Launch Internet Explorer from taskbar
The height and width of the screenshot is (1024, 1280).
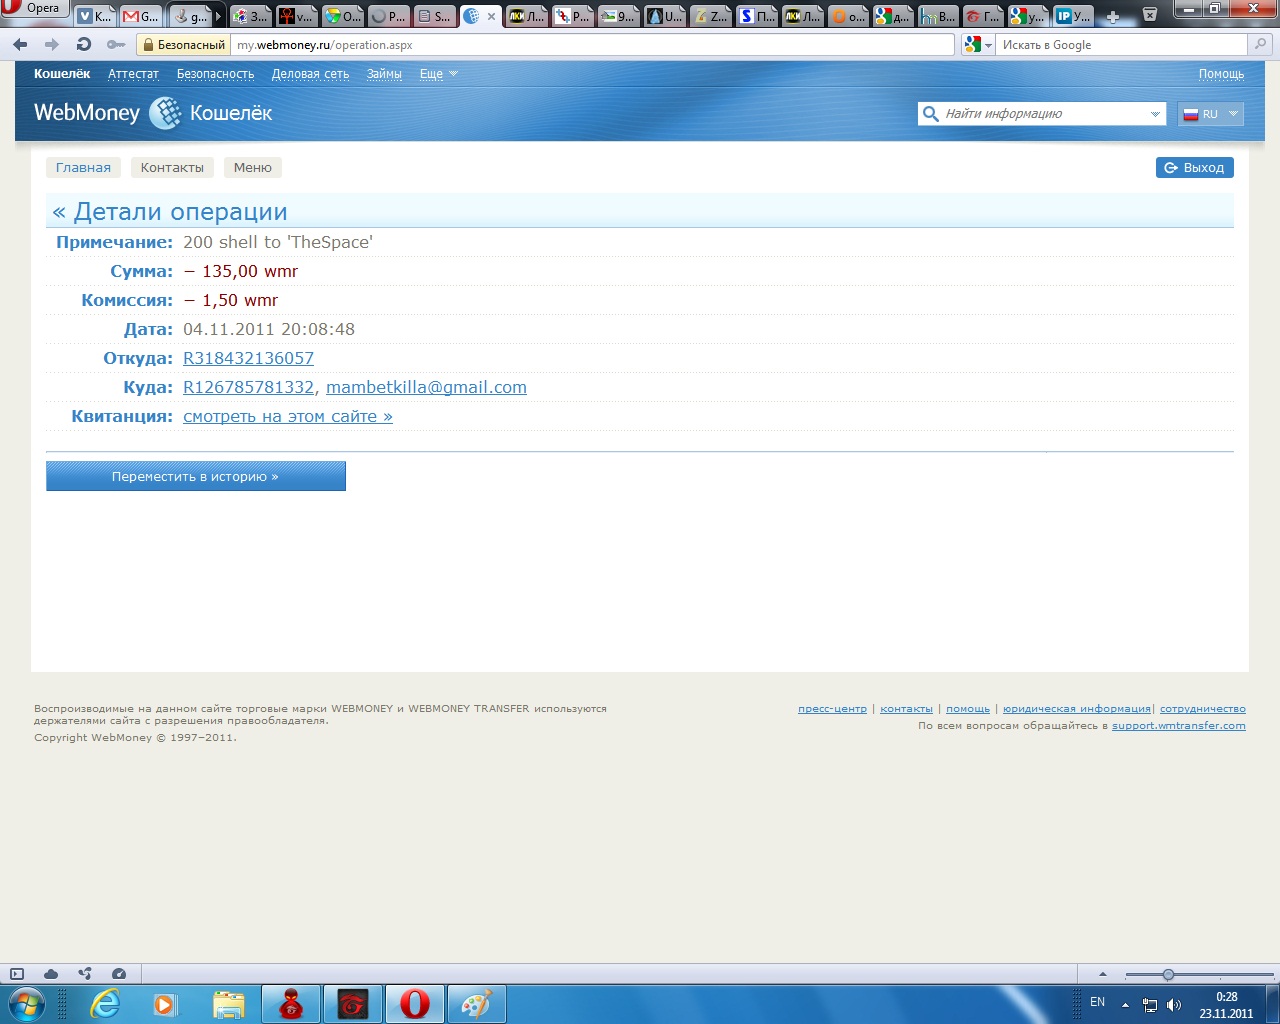tap(104, 1004)
